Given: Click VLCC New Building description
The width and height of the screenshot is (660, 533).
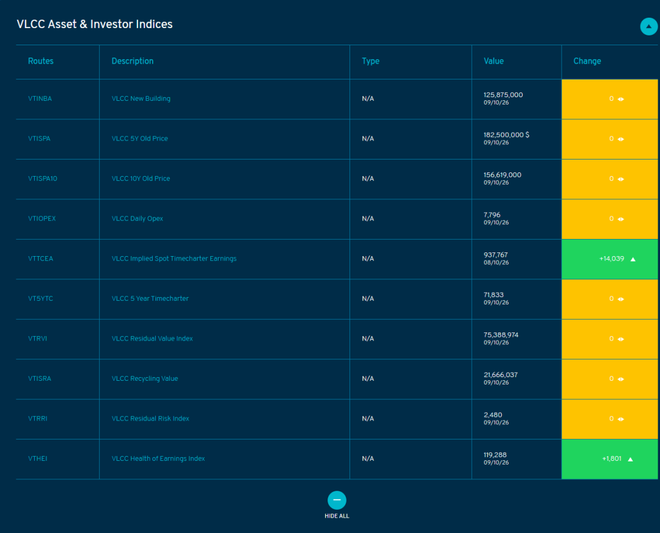Looking at the screenshot, I should [x=141, y=99].
